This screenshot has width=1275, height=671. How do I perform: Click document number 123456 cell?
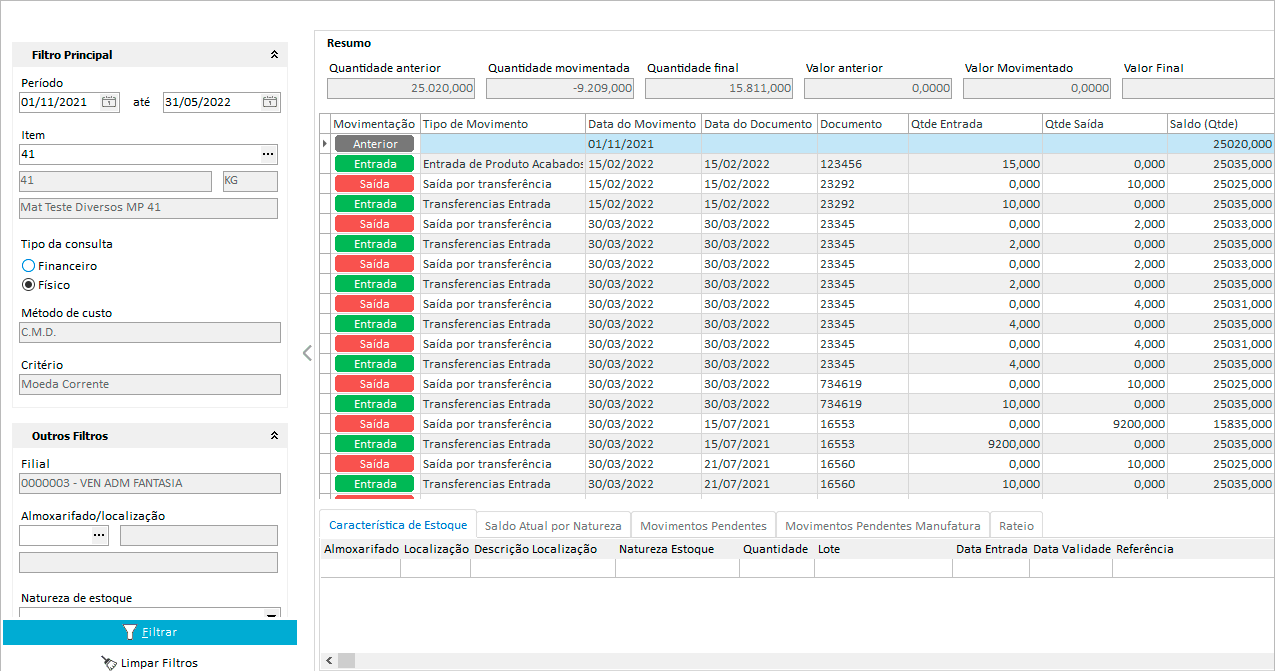(862, 164)
